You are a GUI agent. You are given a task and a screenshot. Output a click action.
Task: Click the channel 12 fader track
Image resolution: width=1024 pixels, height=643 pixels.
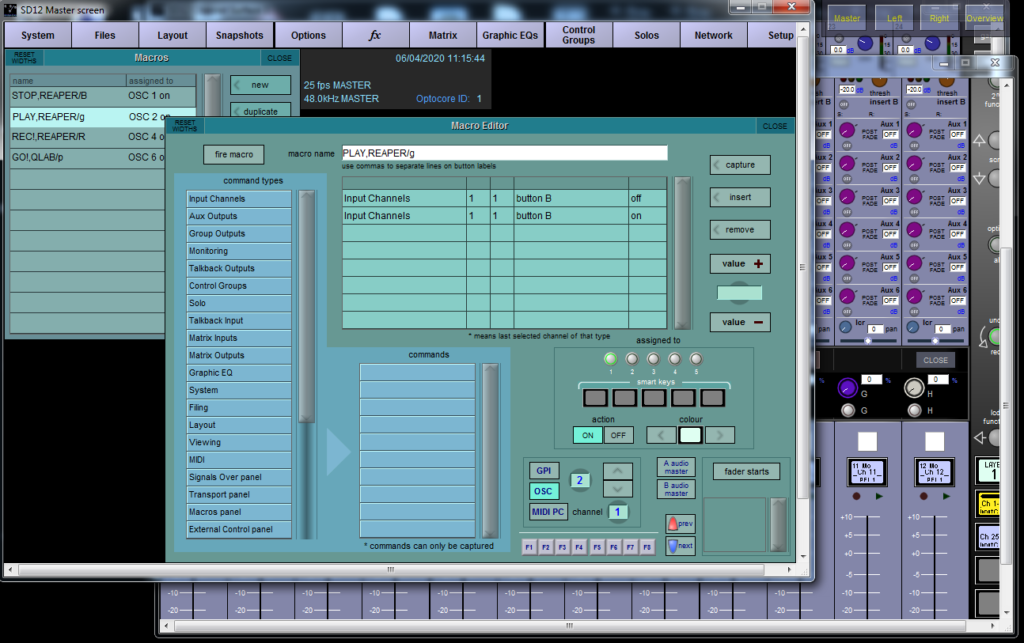coord(935,565)
